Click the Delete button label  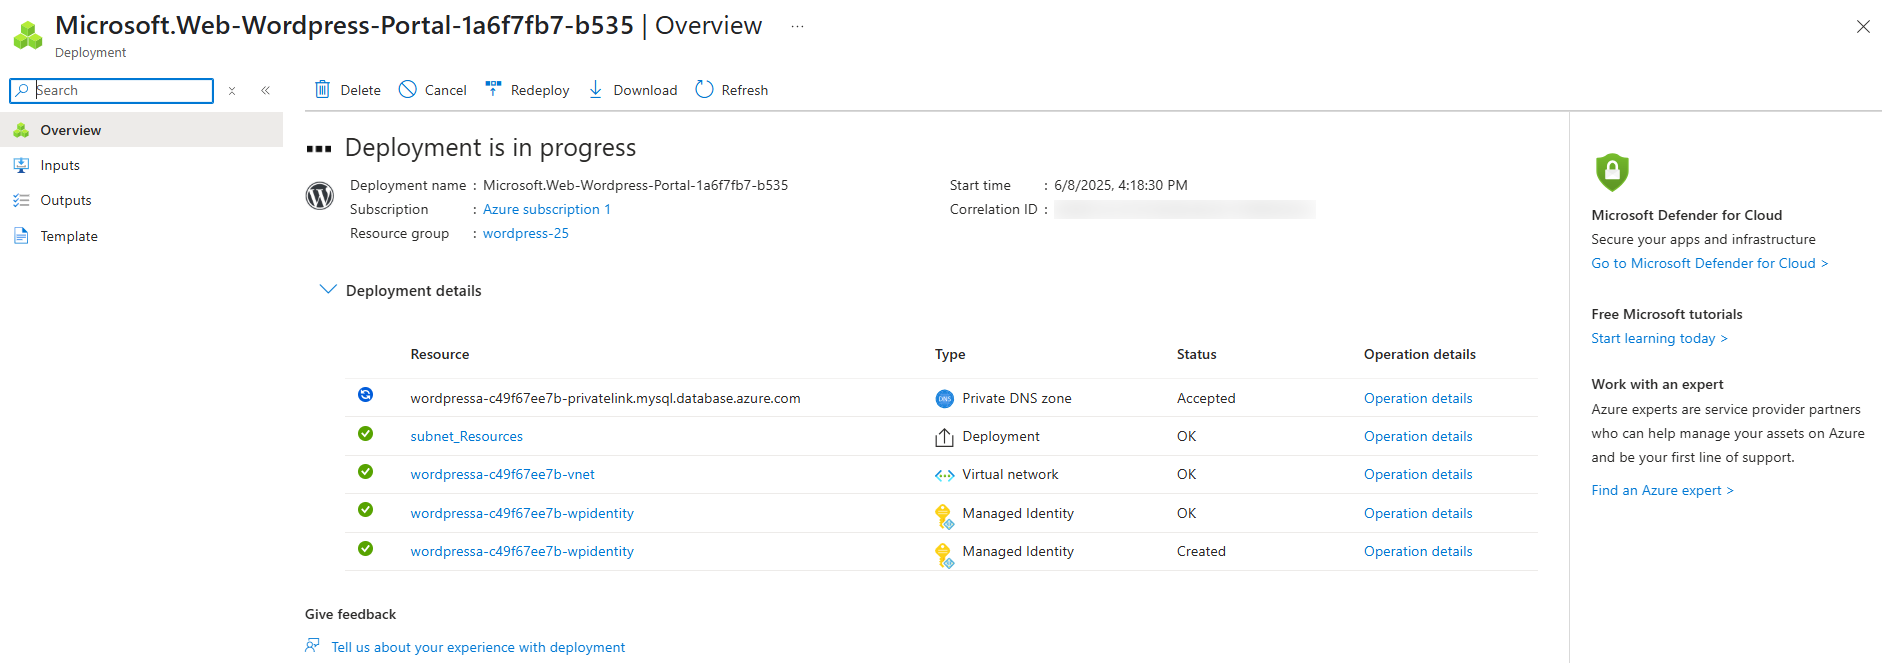click(x=361, y=90)
